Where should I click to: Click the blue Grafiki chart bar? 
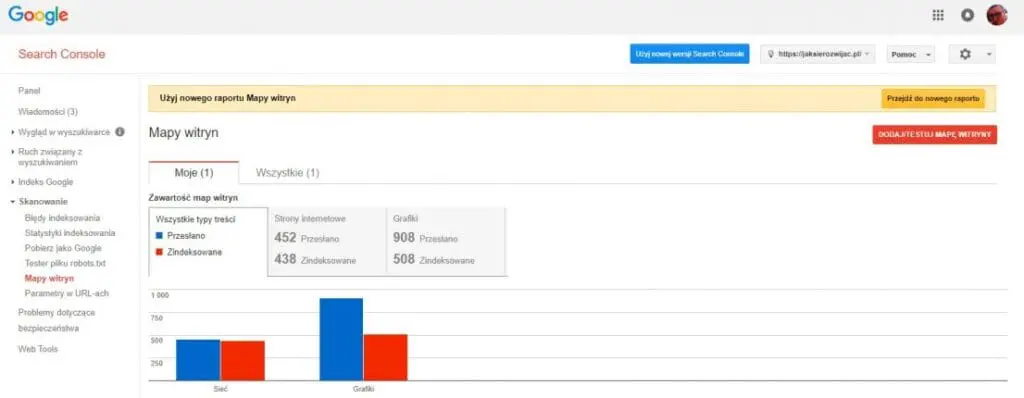(x=341, y=339)
